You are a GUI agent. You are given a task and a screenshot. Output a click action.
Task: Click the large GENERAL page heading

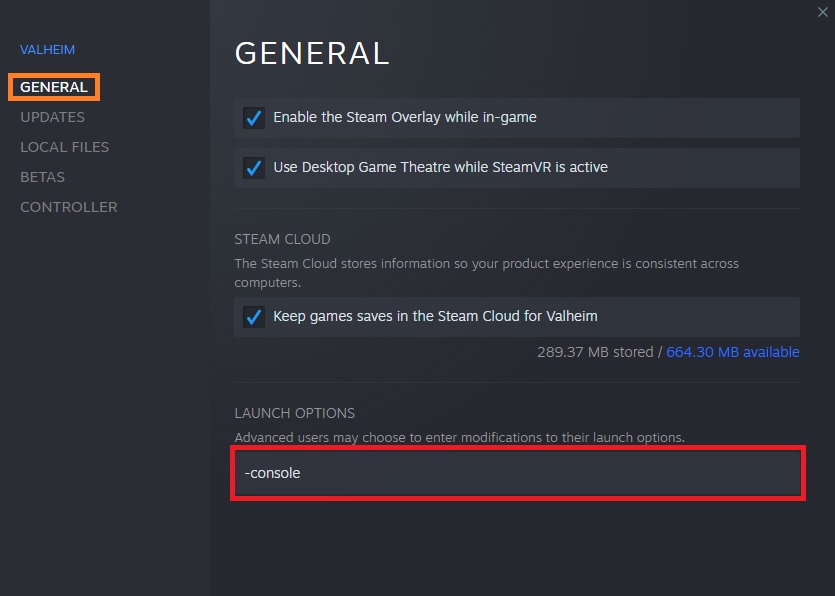311,53
